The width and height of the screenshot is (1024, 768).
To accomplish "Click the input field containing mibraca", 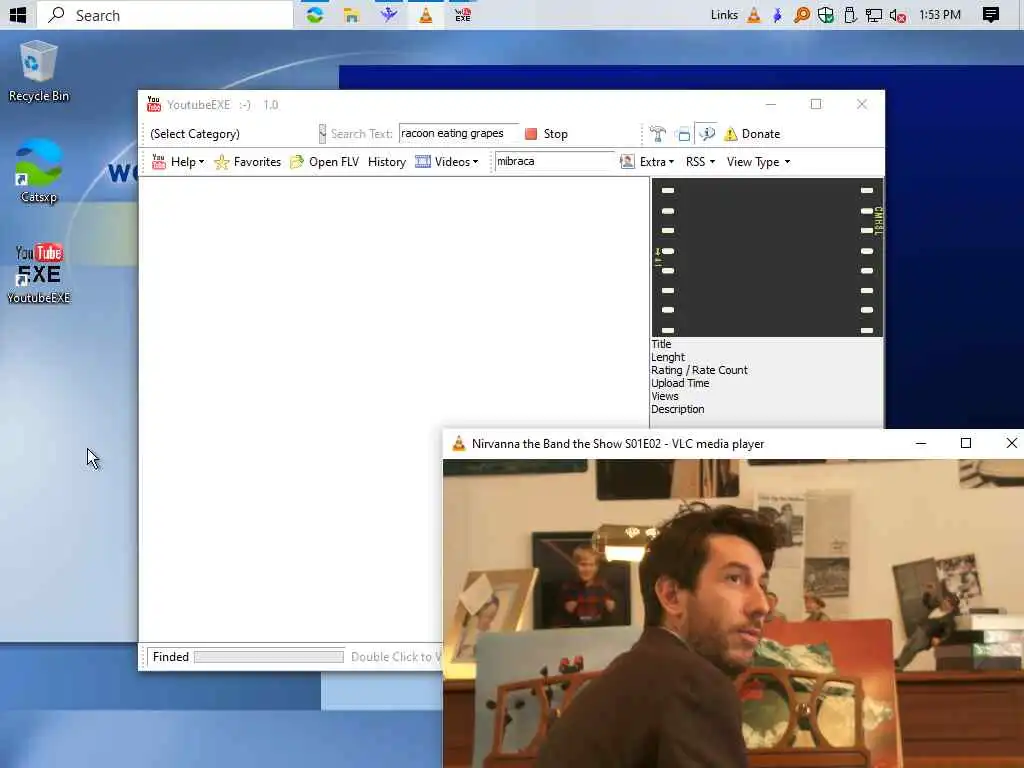I will 554,161.
